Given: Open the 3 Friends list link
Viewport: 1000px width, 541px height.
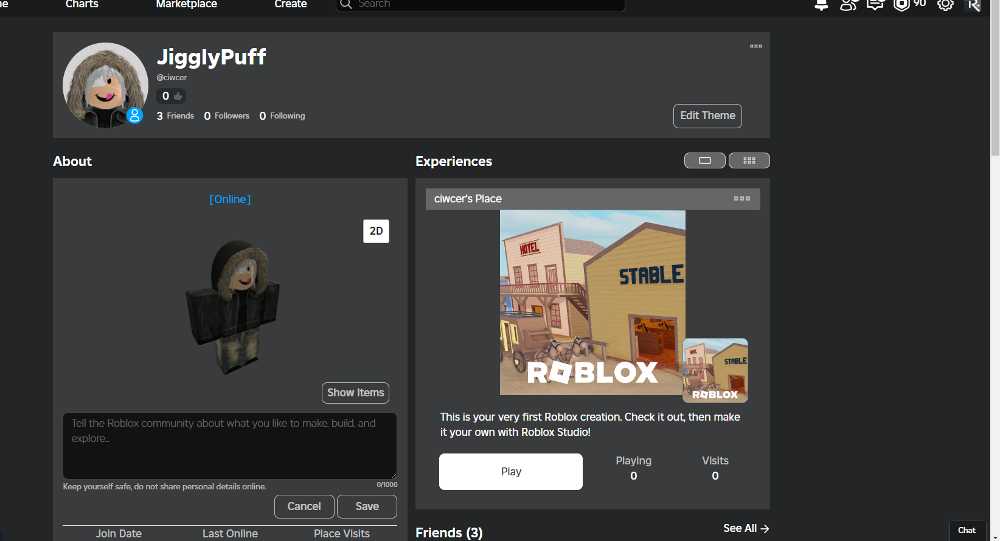Looking at the screenshot, I should (175, 115).
